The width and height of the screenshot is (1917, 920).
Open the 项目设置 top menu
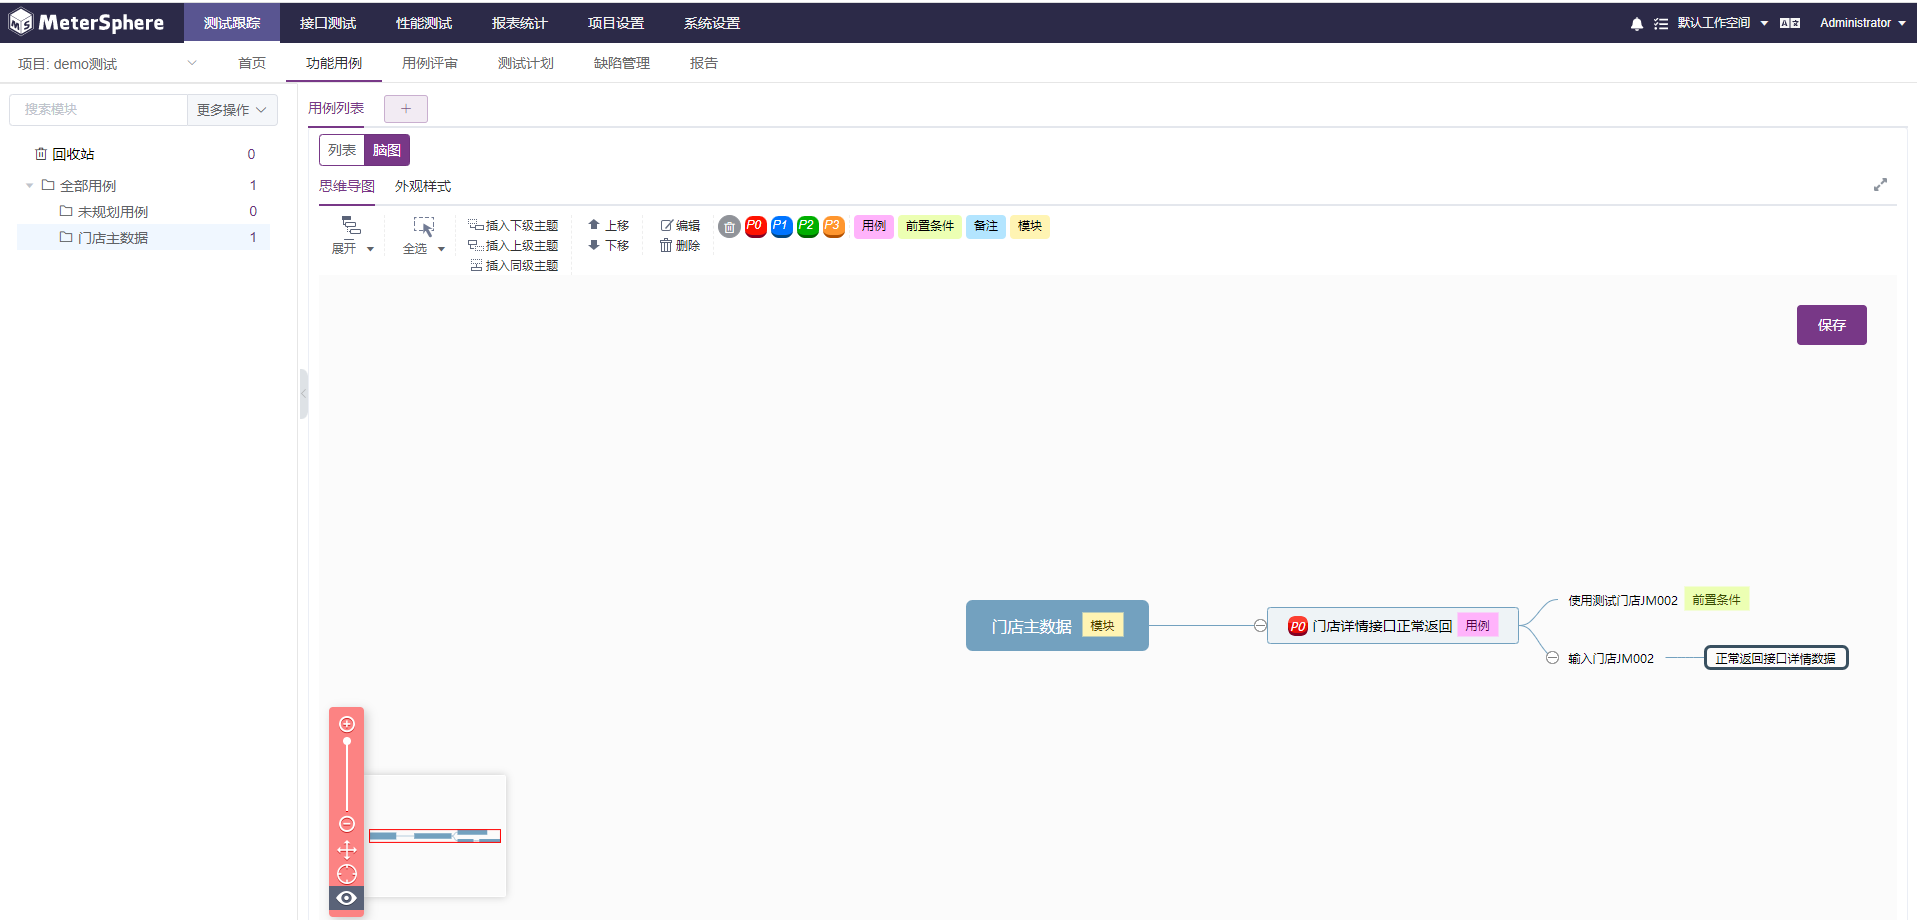click(616, 23)
